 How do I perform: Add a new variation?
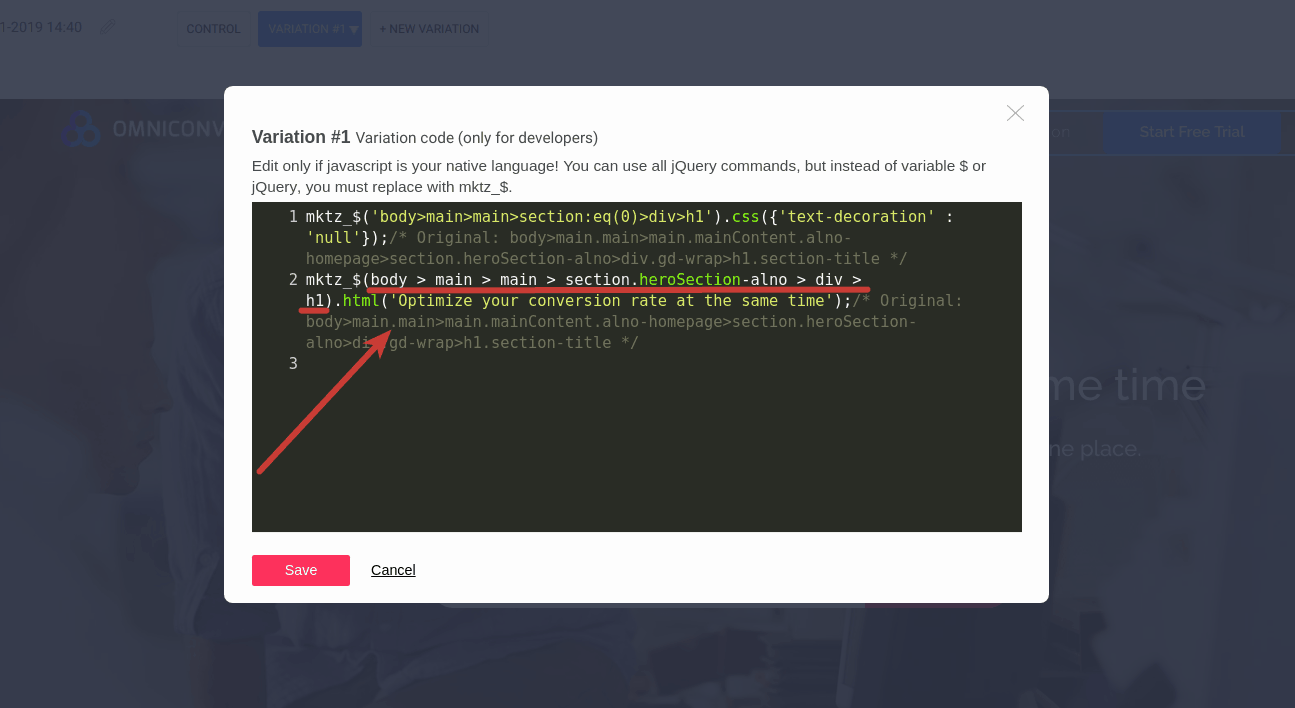pos(429,29)
